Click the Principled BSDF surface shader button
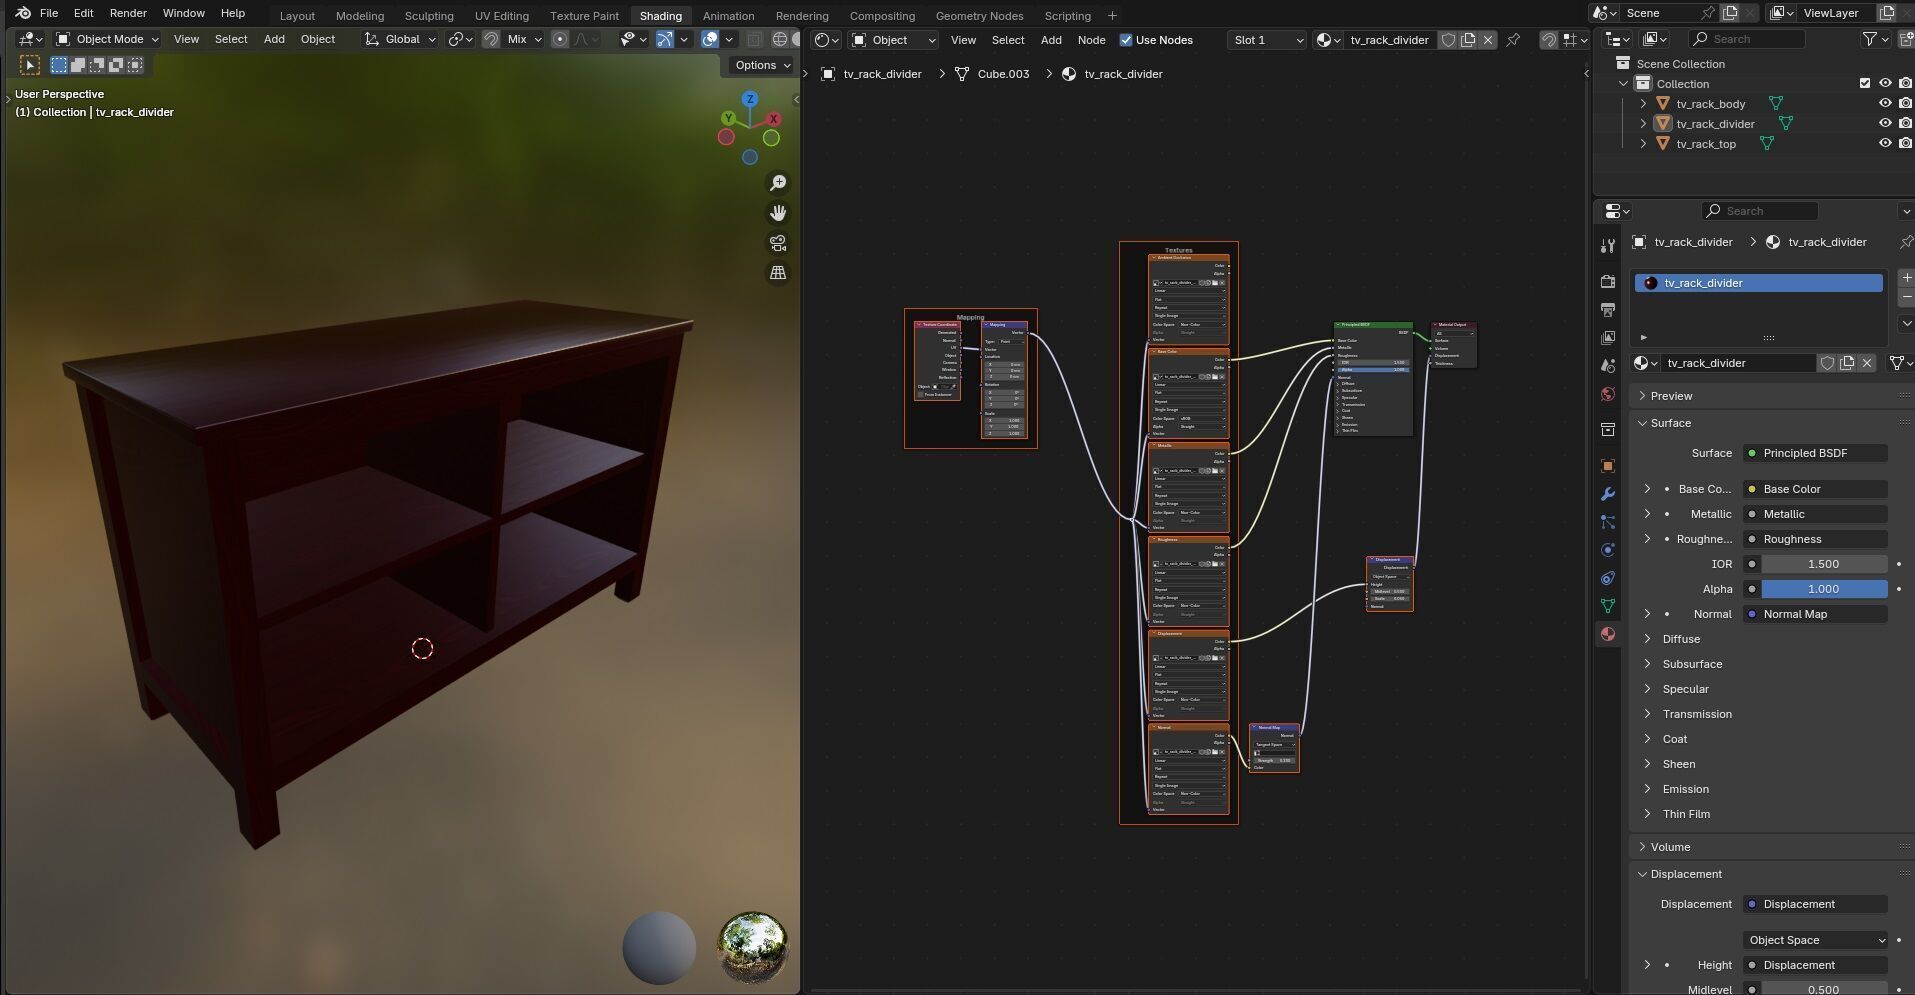Image resolution: width=1915 pixels, height=995 pixels. 1814,453
